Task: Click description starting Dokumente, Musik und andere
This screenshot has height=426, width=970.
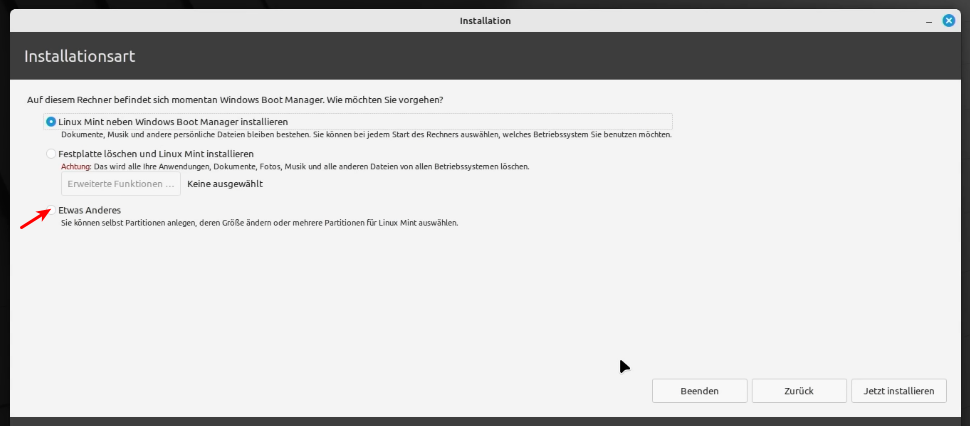Action: click(366, 134)
